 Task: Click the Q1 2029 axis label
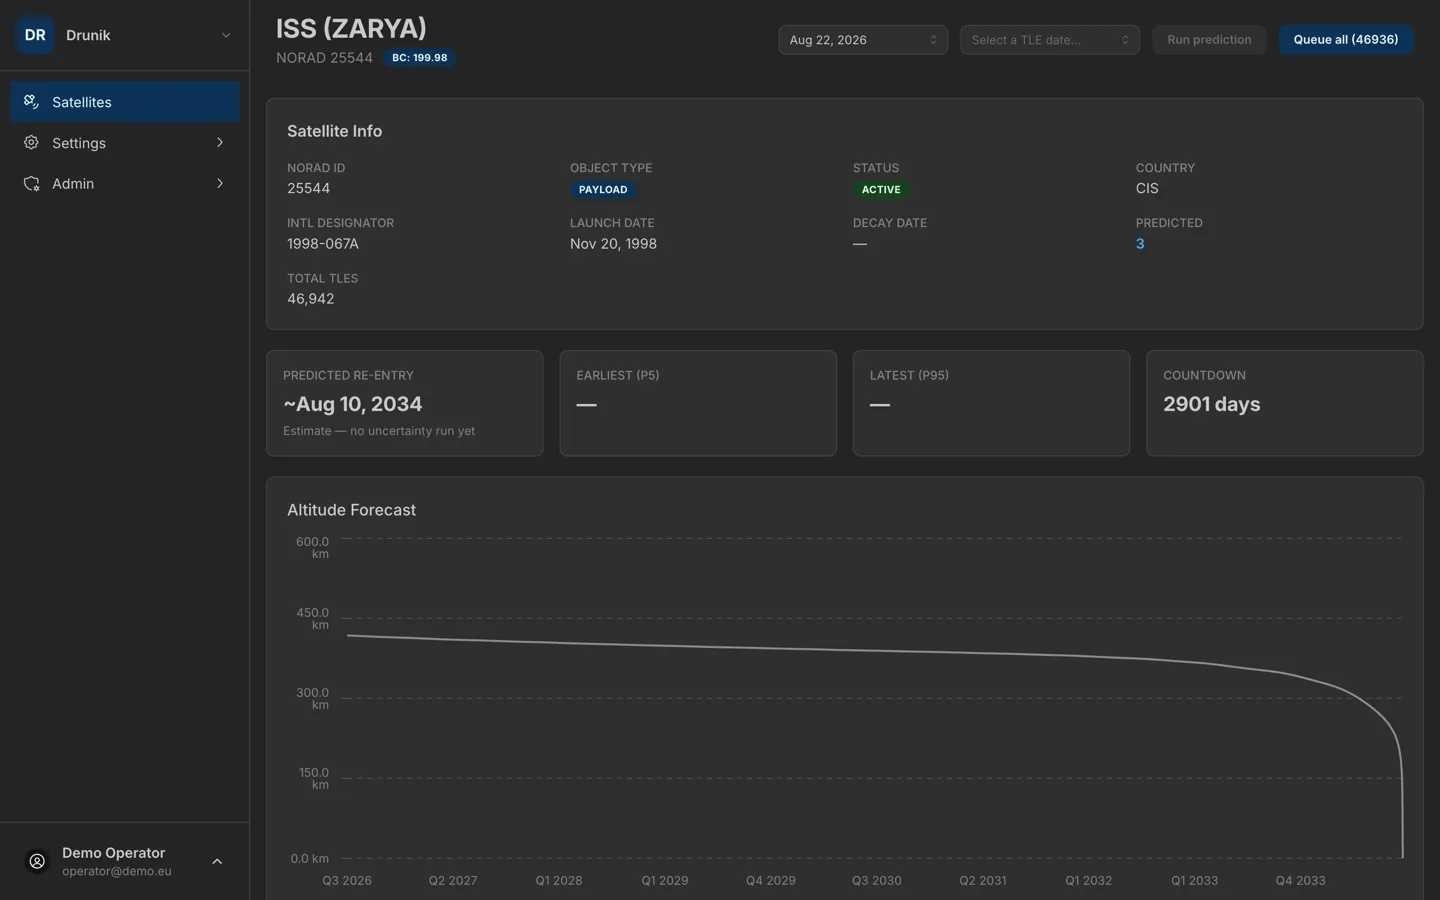pos(665,881)
